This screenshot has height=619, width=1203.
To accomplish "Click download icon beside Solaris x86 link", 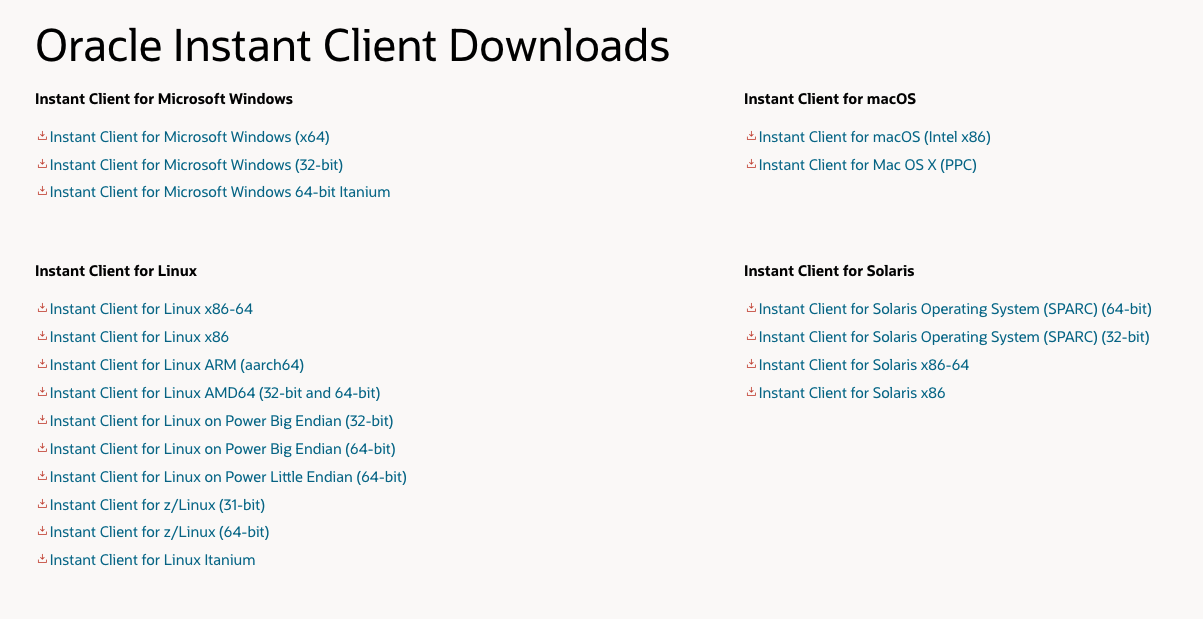I will point(751,392).
